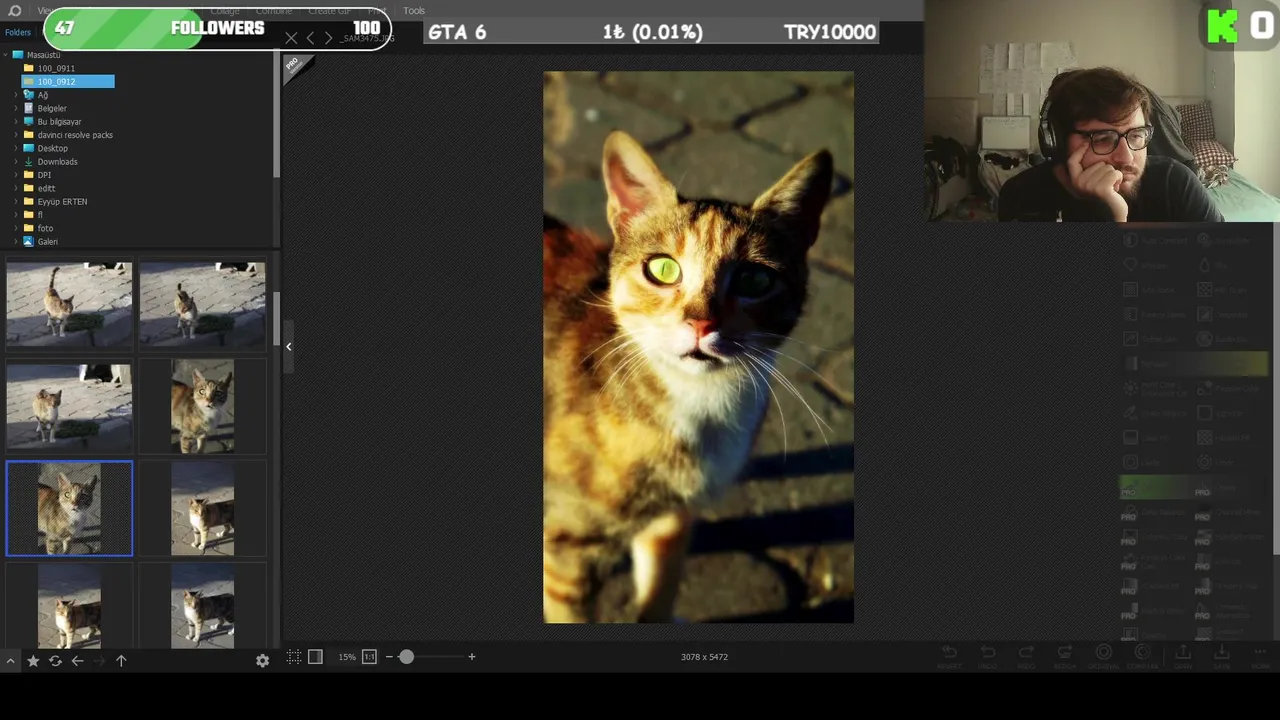
Task: Select the 100_0912 folder
Action: (68, 81)
